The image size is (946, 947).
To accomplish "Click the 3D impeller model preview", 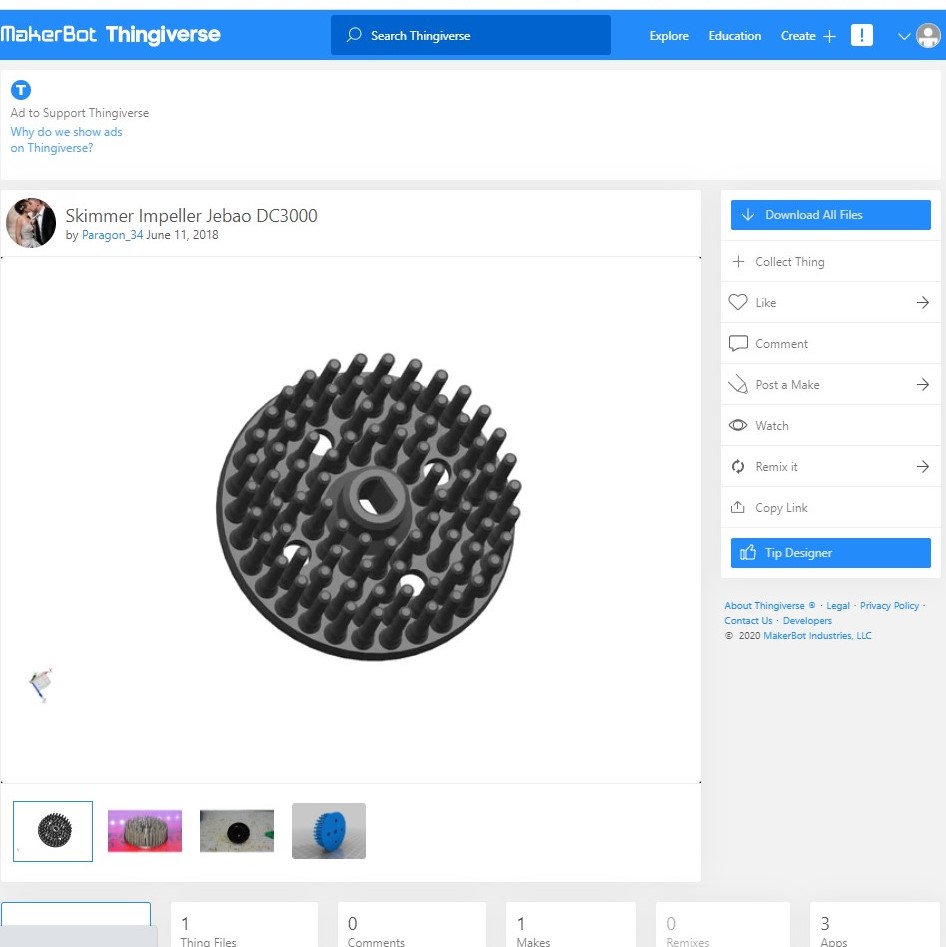I will [368, 507].
